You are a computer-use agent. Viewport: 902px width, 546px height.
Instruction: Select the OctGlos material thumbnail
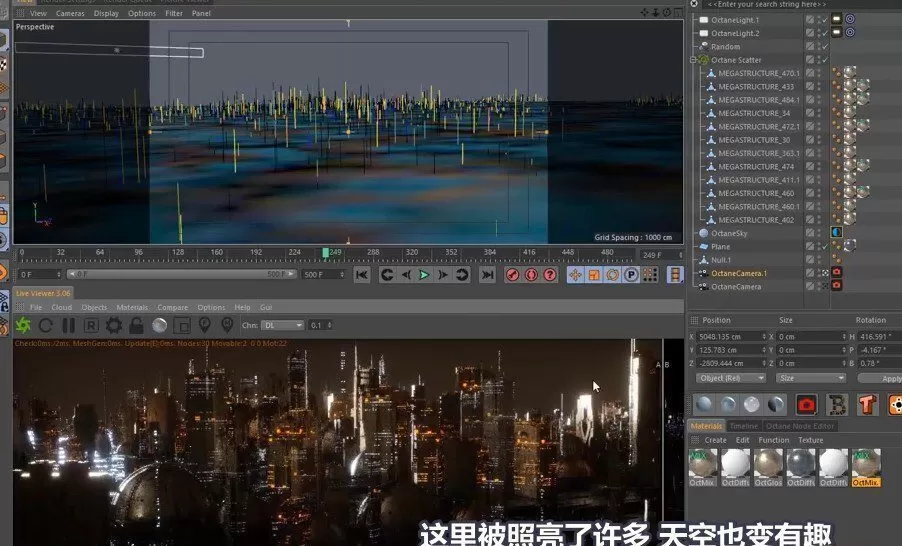768,465
